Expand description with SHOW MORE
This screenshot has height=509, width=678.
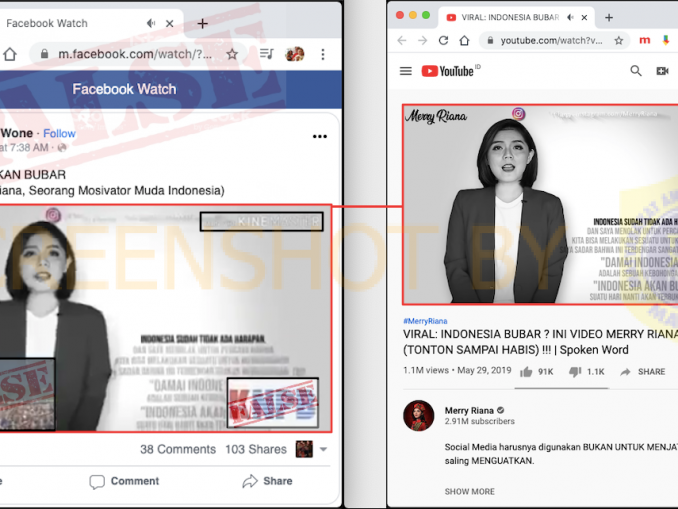pyautogui.click(x=470, y=492)
